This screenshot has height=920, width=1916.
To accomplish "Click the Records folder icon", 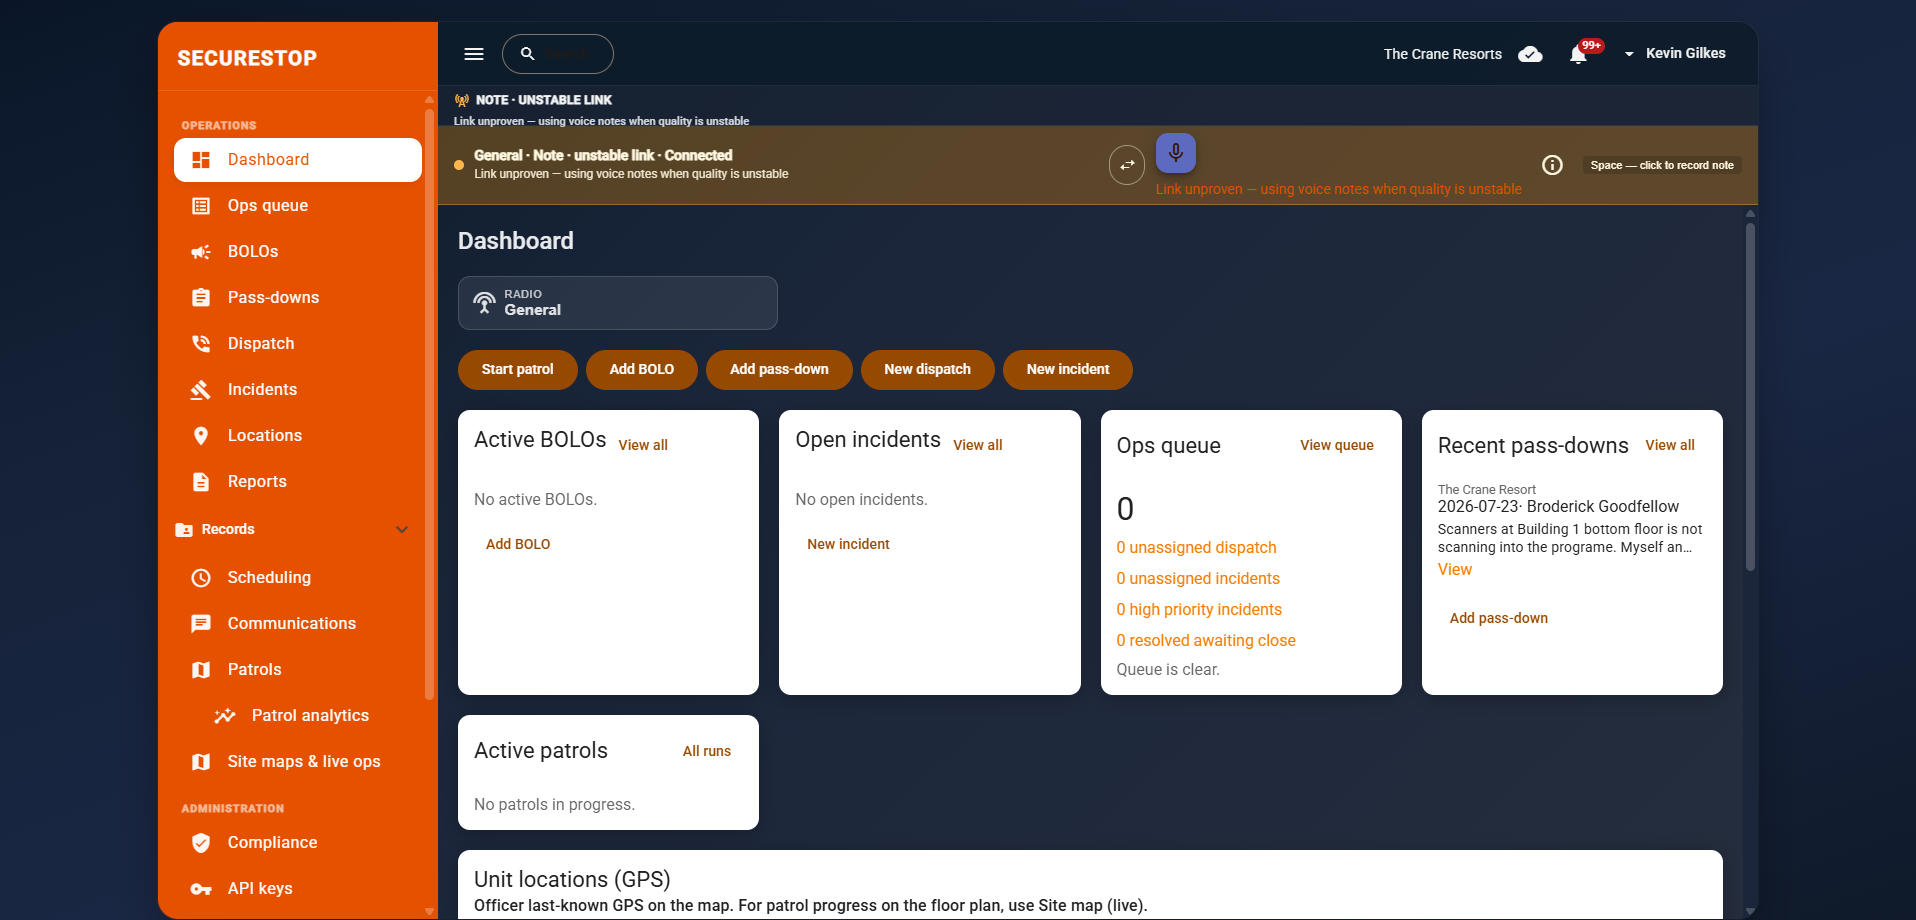I will (184, 530).
